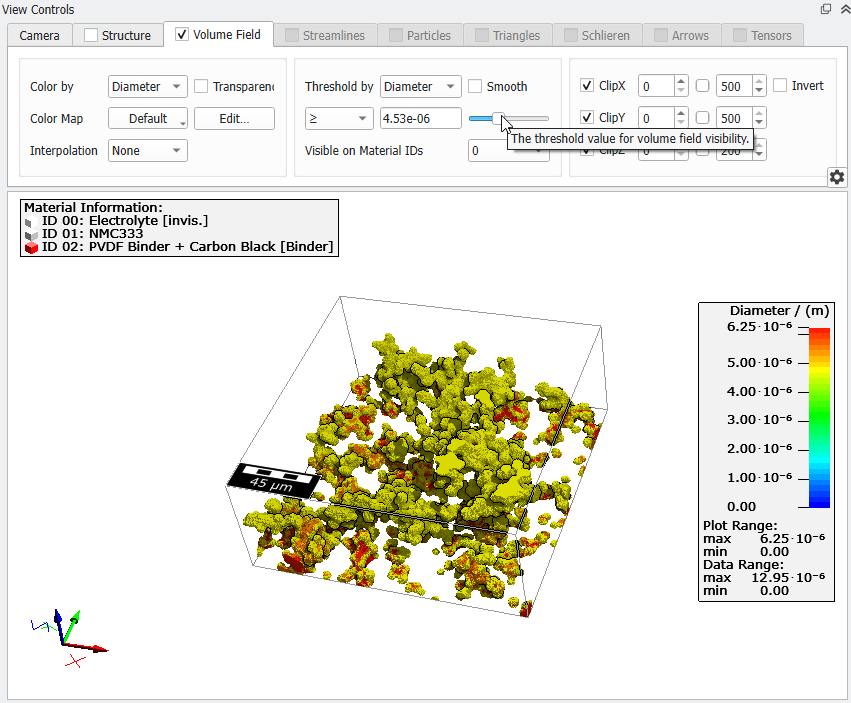Click the threshold value slider handle
851x703 pixels.
(498, 118)
